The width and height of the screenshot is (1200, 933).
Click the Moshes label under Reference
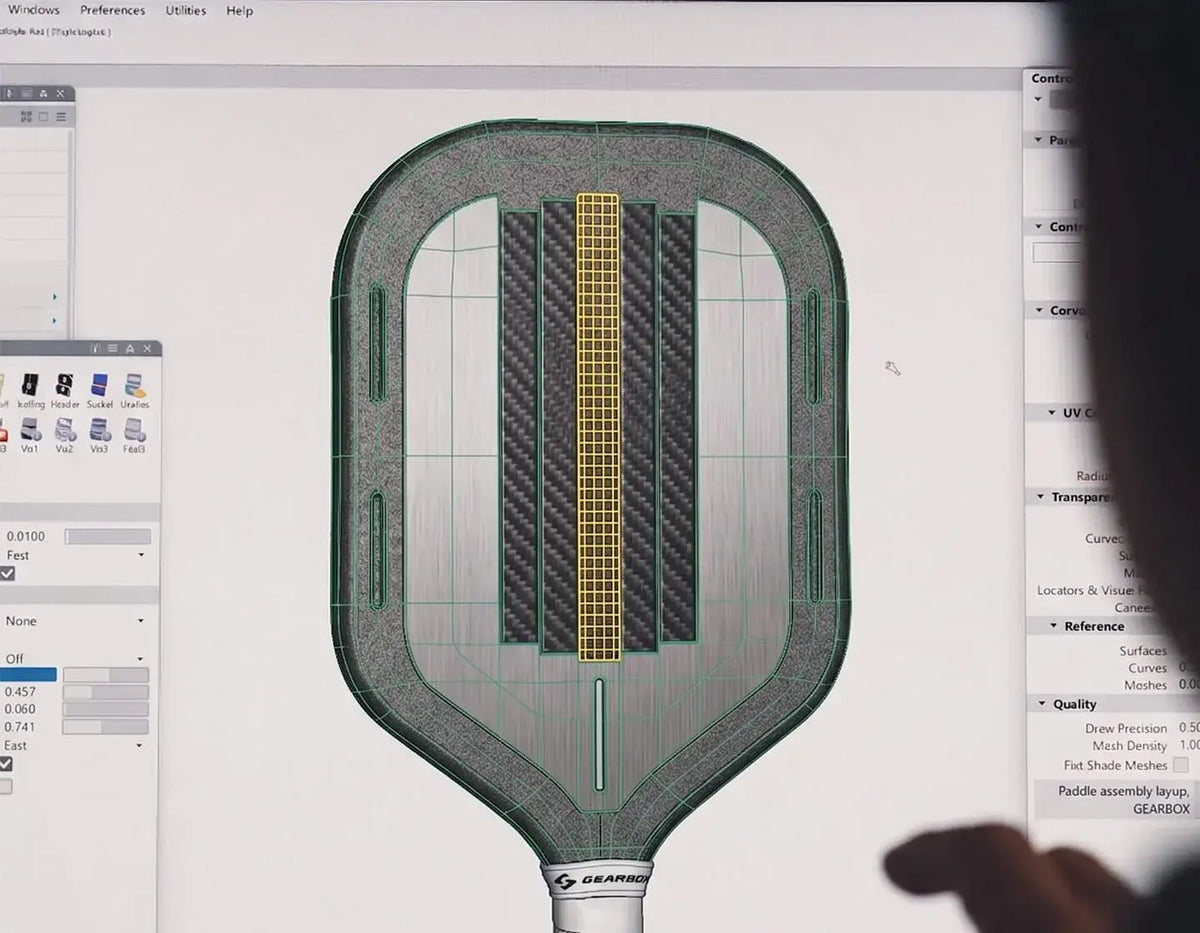(x=1145, y=685)
